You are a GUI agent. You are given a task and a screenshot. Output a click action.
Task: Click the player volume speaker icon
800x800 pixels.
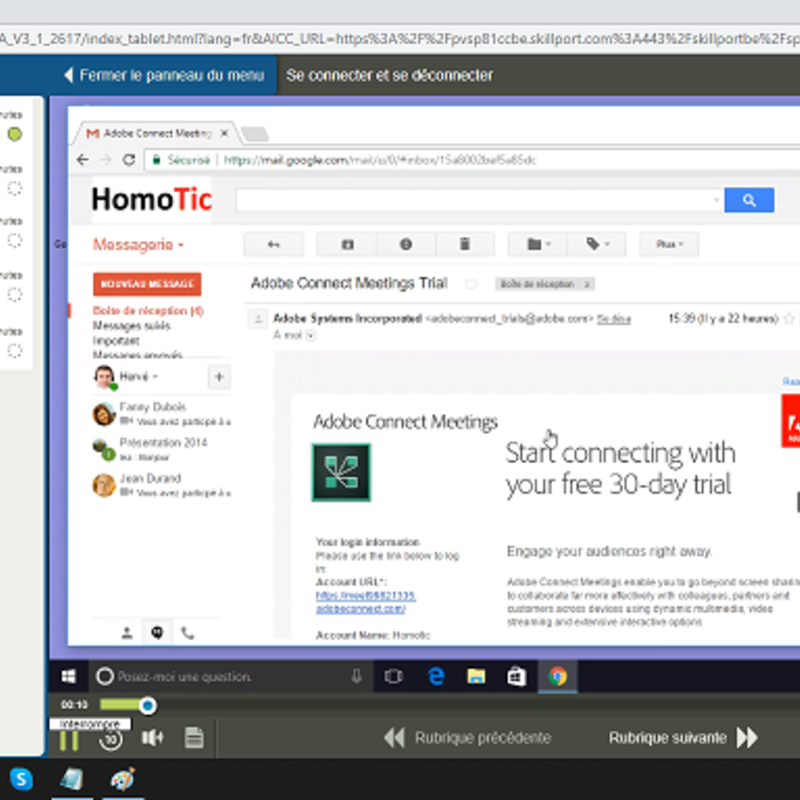click(x=152, y=738)
